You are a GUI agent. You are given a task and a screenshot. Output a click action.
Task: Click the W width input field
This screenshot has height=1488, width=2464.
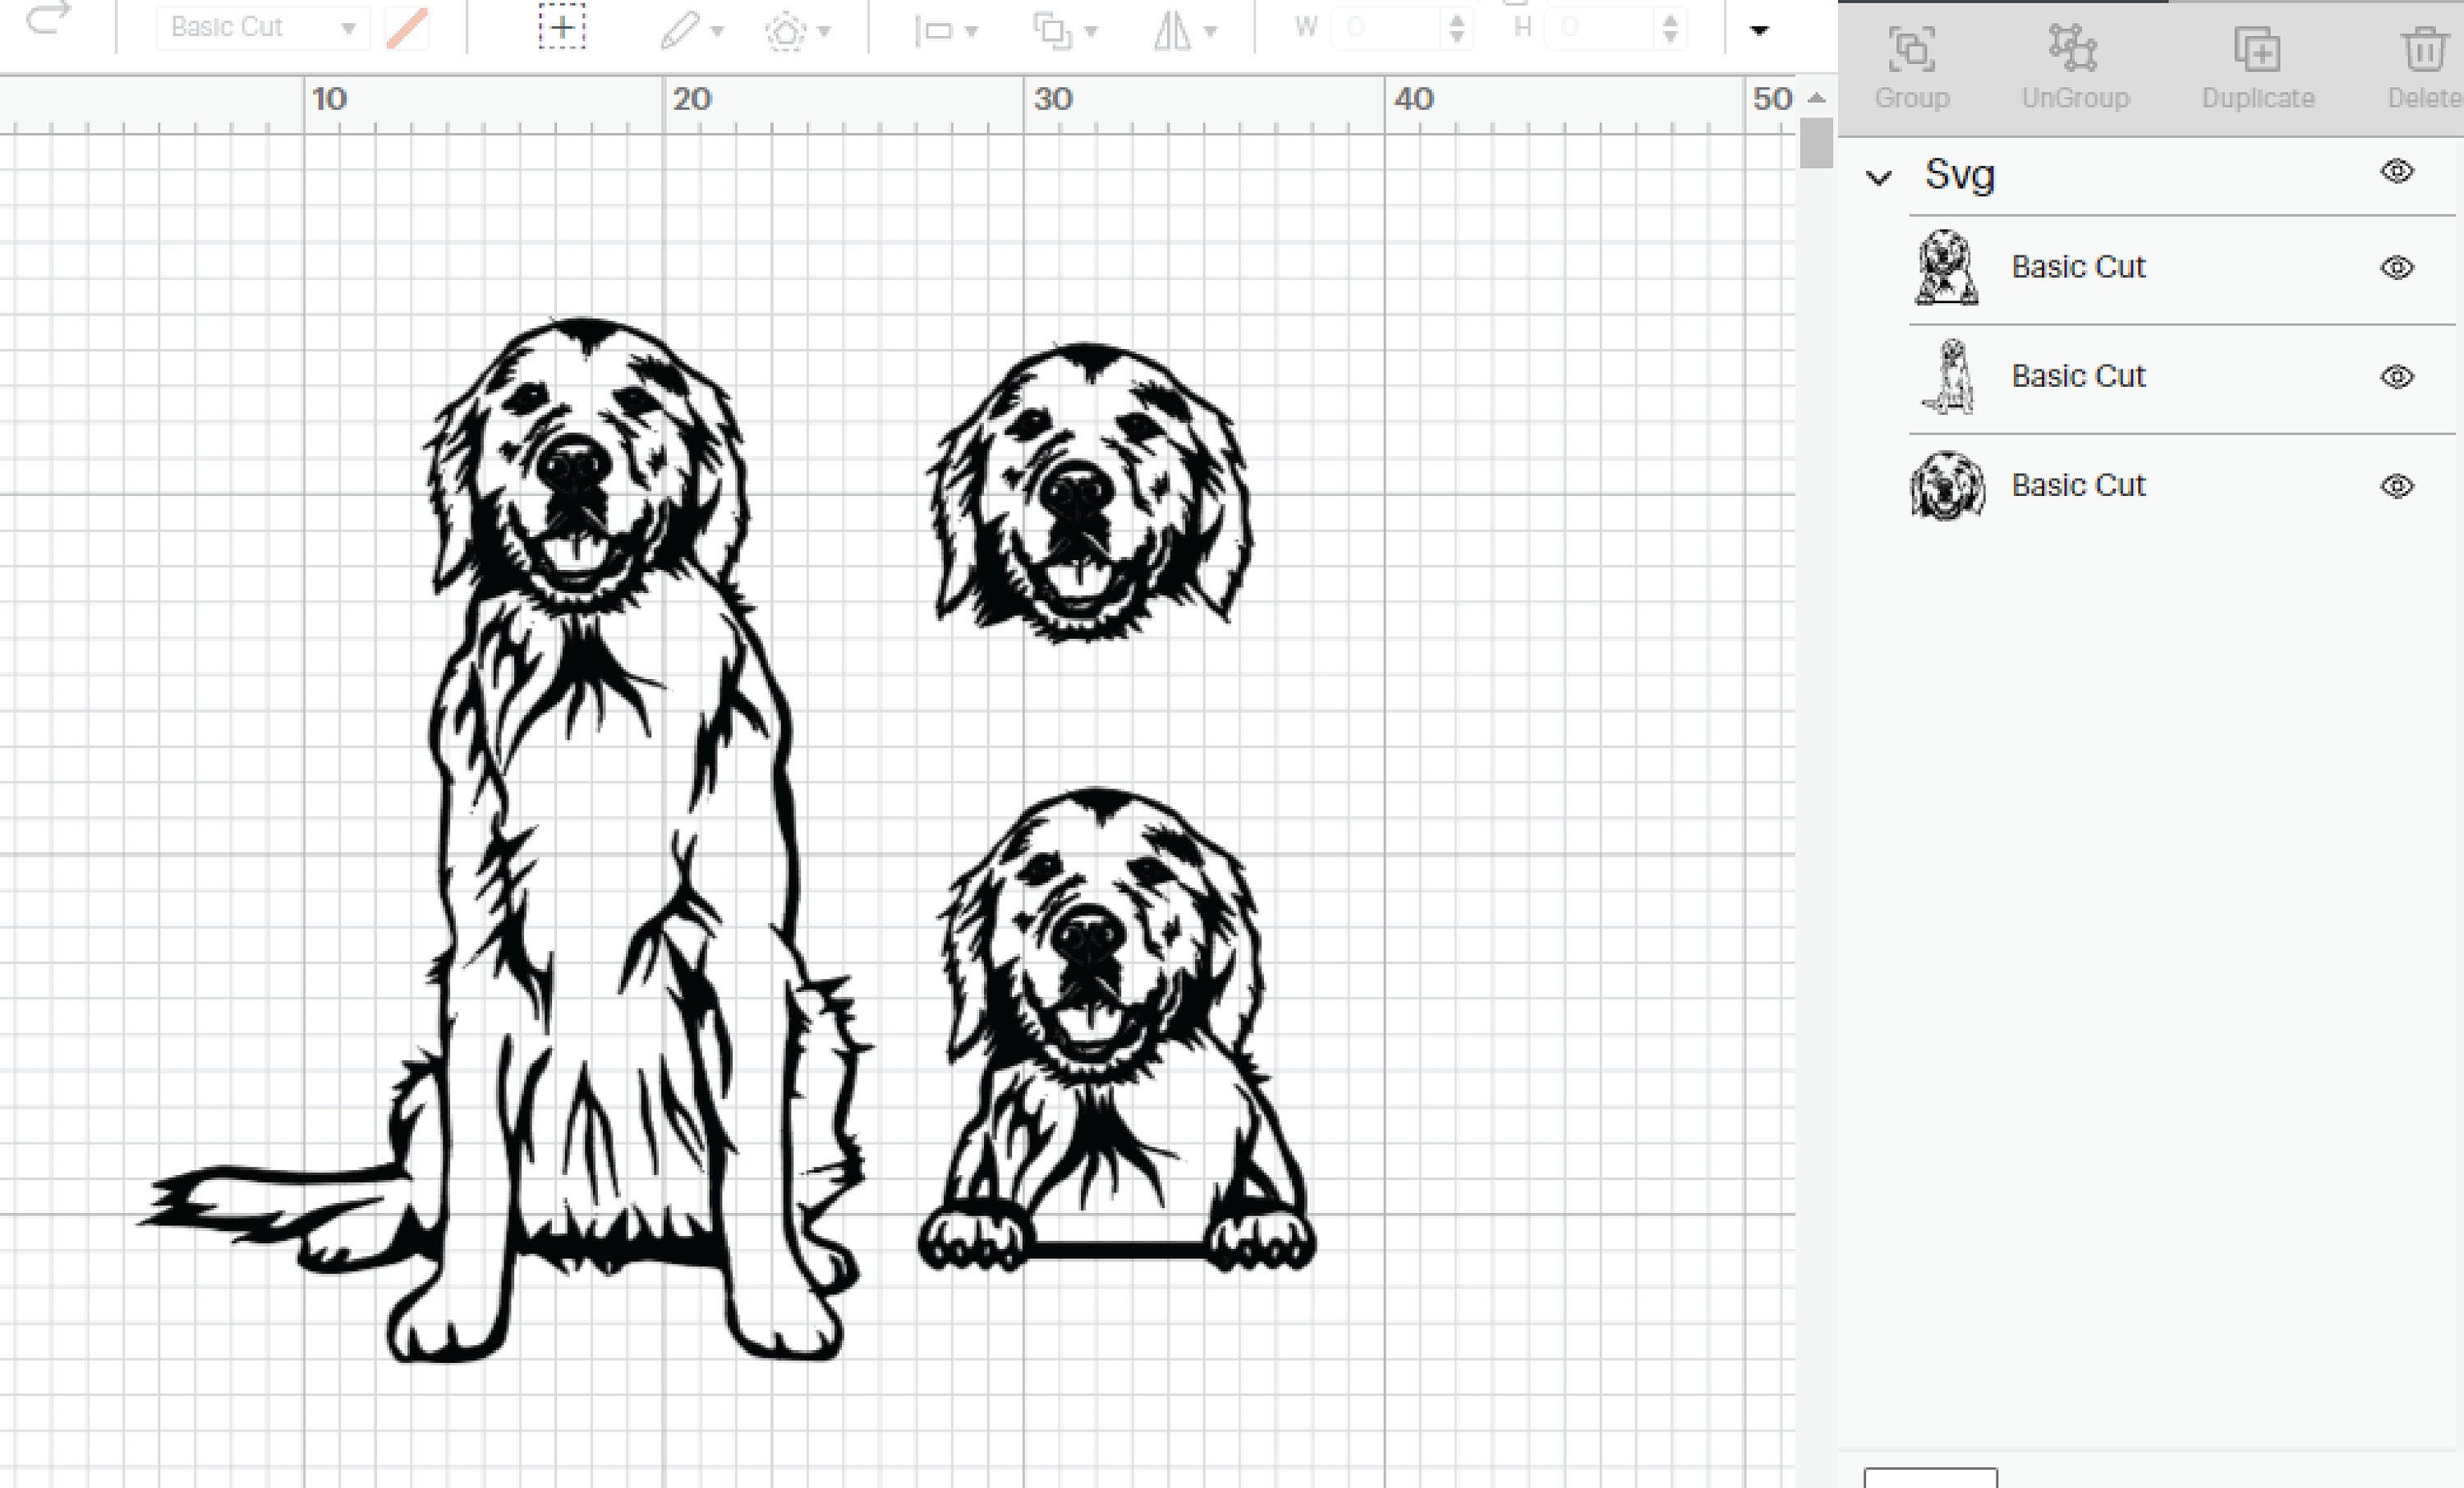(1386, 28)
